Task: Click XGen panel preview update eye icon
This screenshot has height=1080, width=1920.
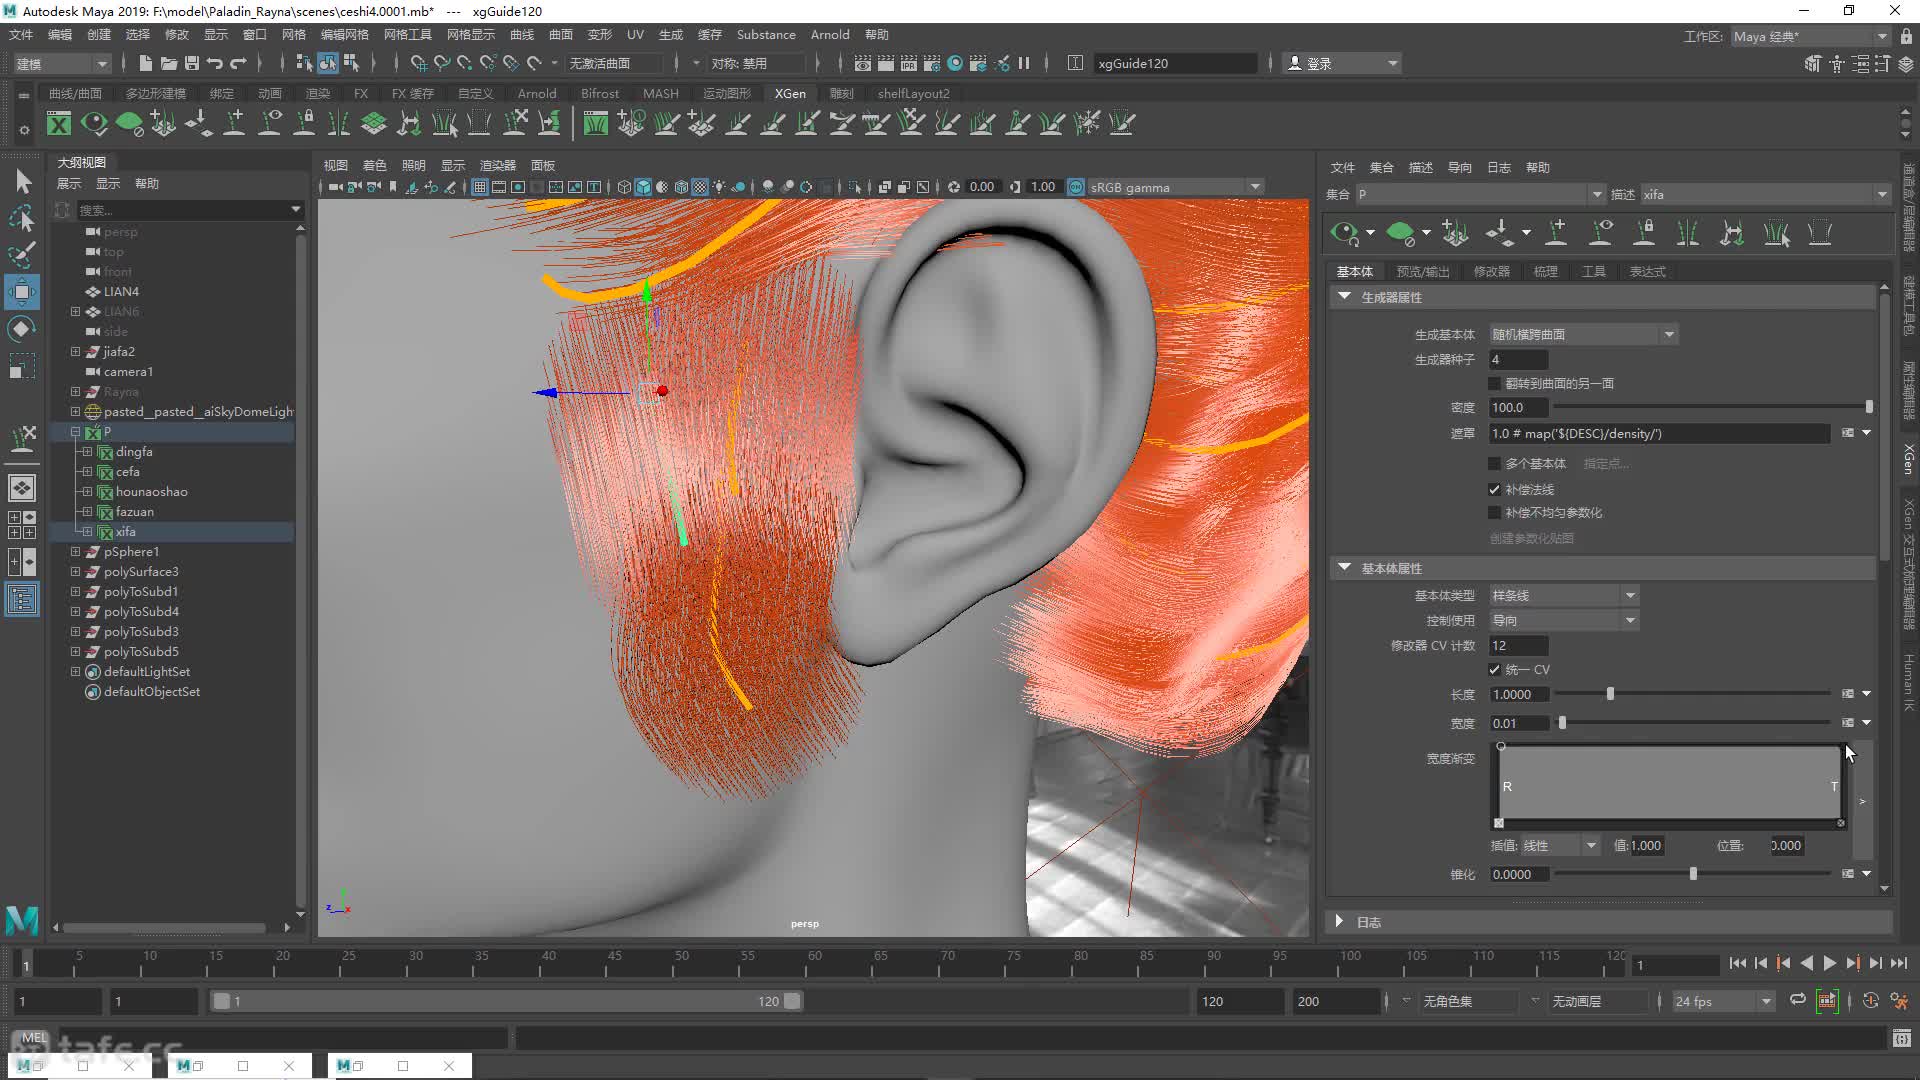Action: tap(1345, 234)
